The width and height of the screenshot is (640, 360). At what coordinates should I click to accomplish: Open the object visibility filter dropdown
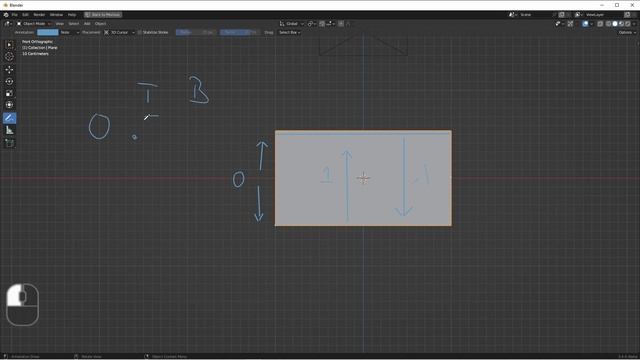(559, 24)
